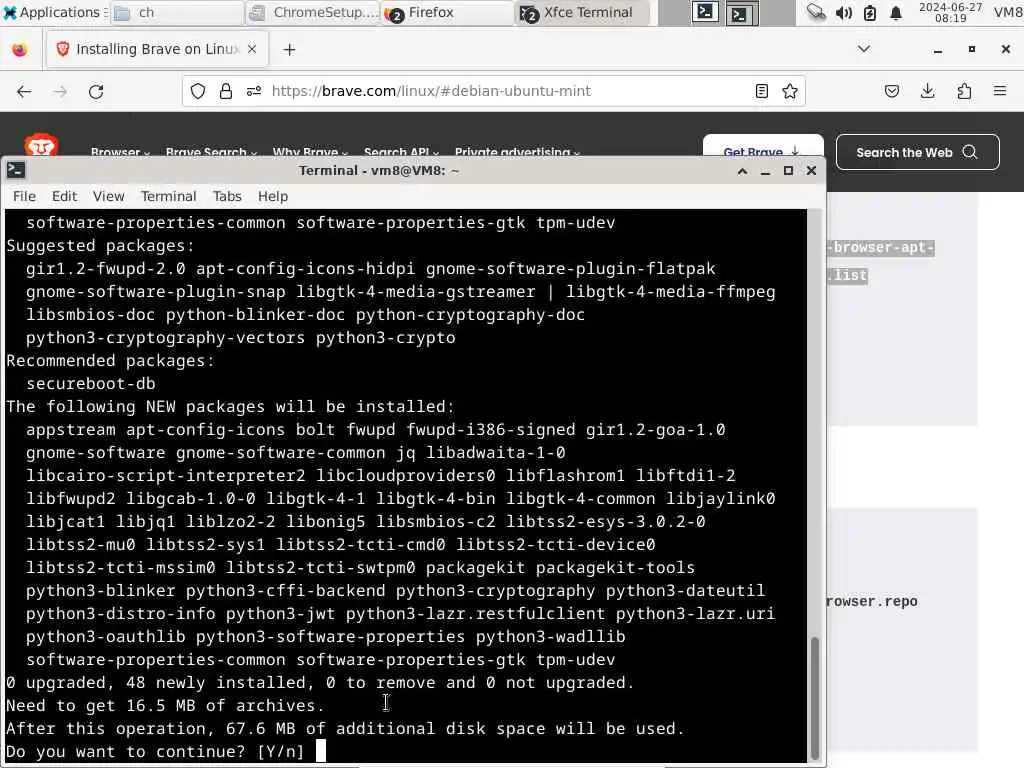Open a new Firefox tab

(x=289, y=50)
